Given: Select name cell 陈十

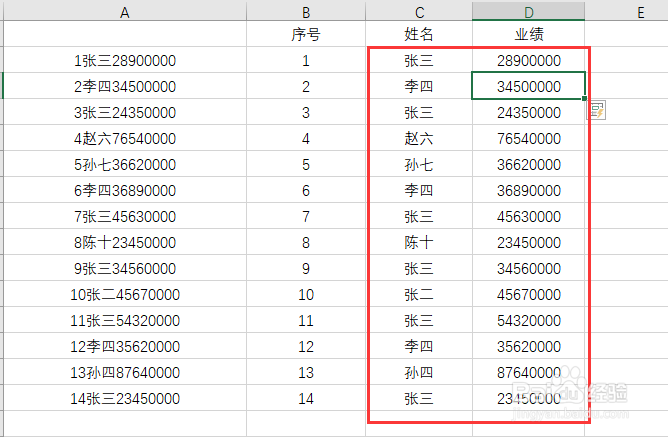Looking at the screenshot, I should [x=419, y=242].
